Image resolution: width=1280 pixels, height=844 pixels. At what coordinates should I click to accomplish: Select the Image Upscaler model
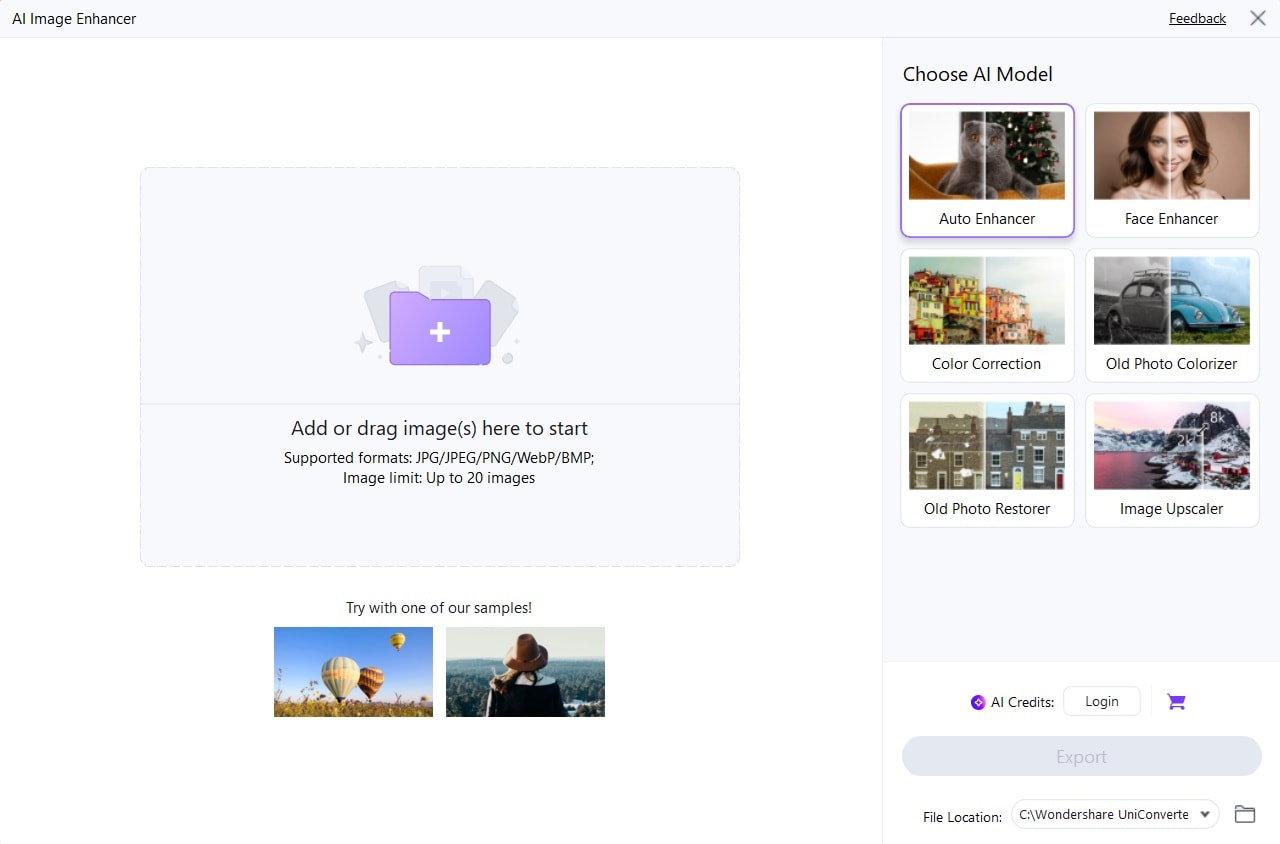coord(1172,461)
